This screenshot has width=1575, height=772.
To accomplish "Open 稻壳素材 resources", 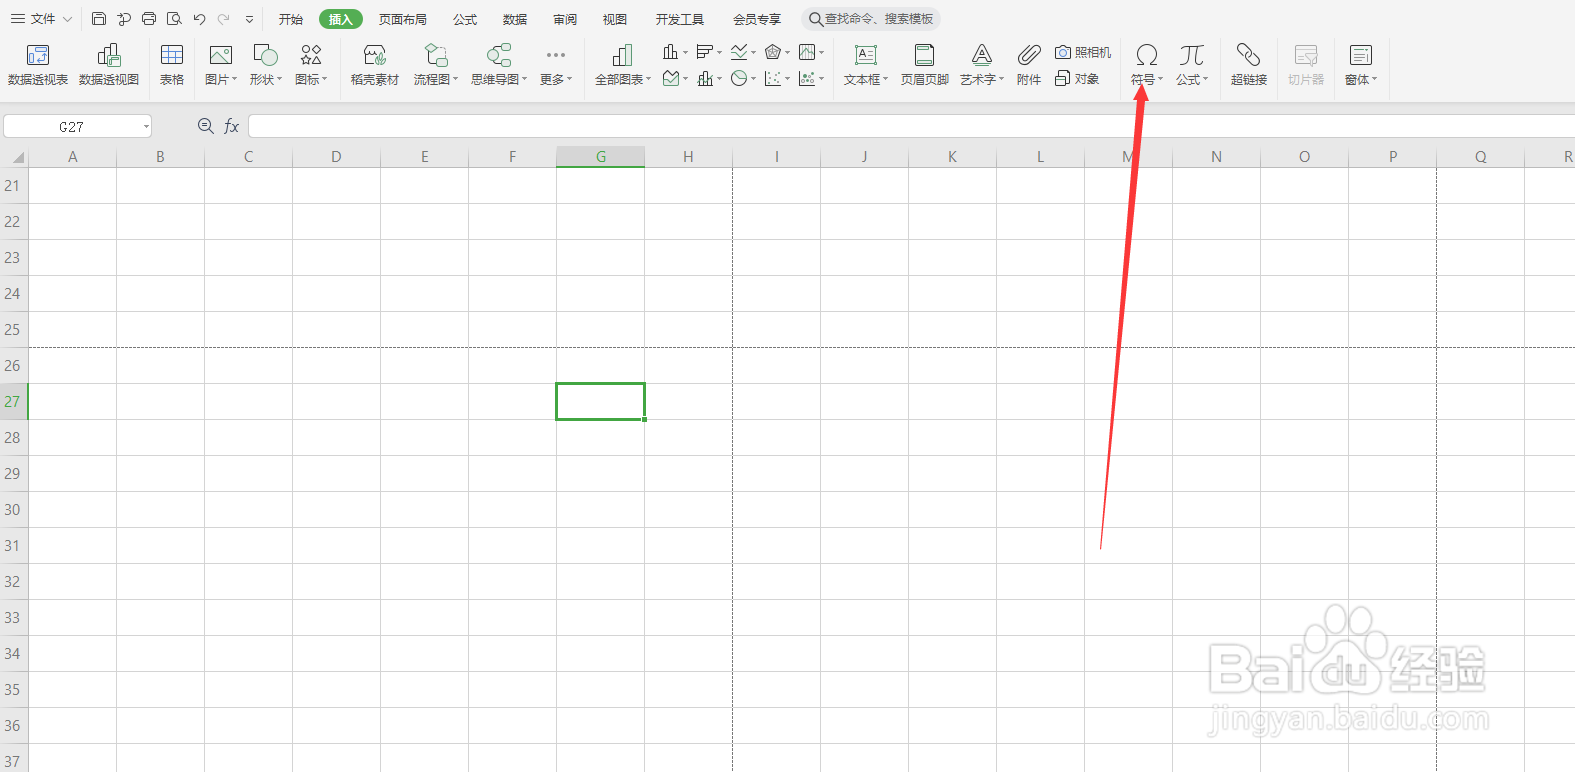I will pos(375,65).
